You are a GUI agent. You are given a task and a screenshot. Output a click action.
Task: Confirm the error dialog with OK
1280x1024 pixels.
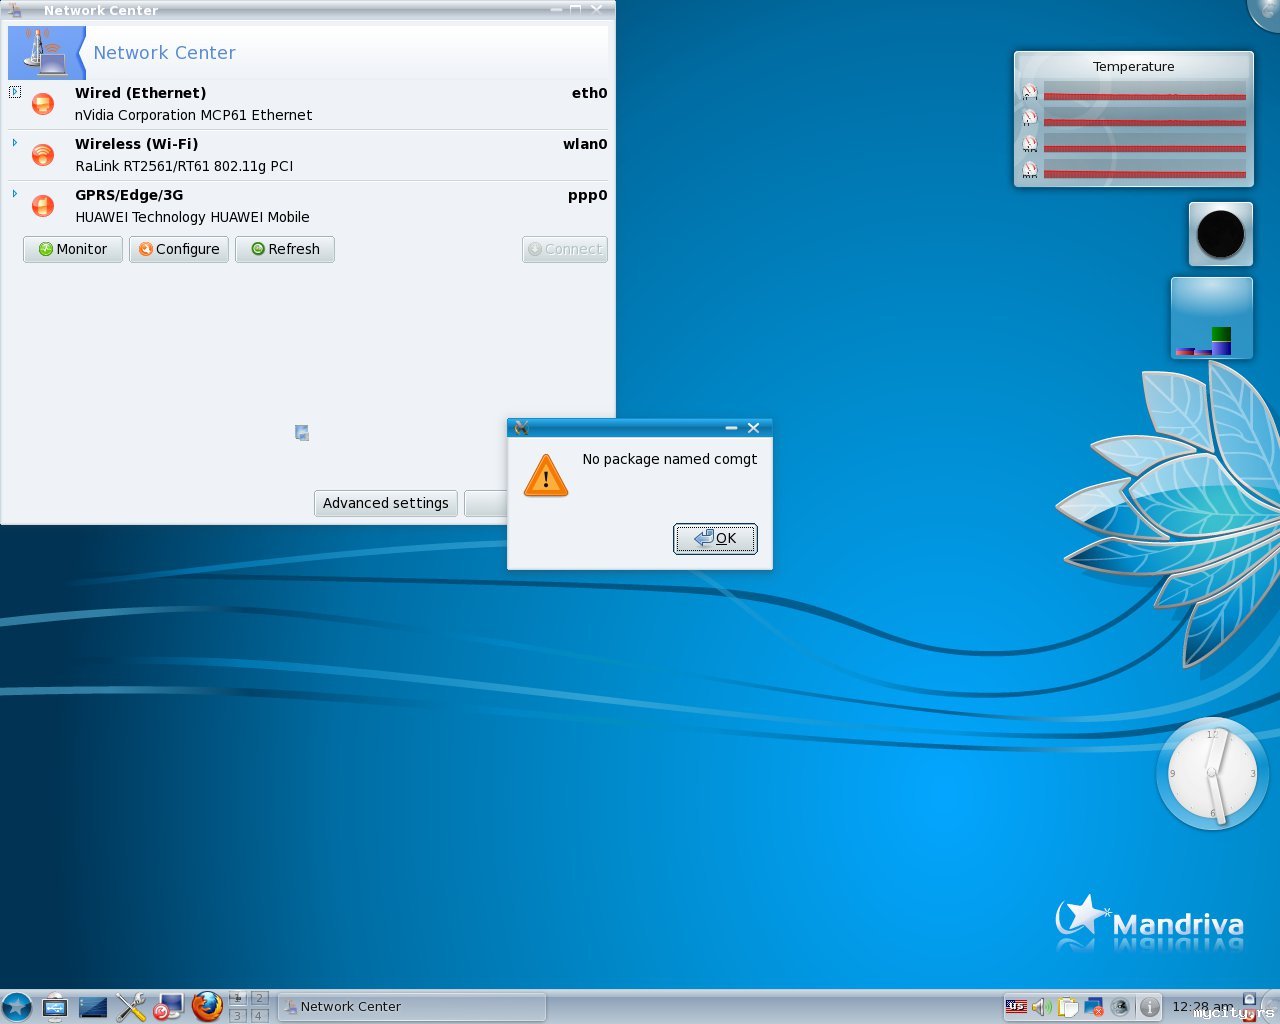click(x=715, y=538)
